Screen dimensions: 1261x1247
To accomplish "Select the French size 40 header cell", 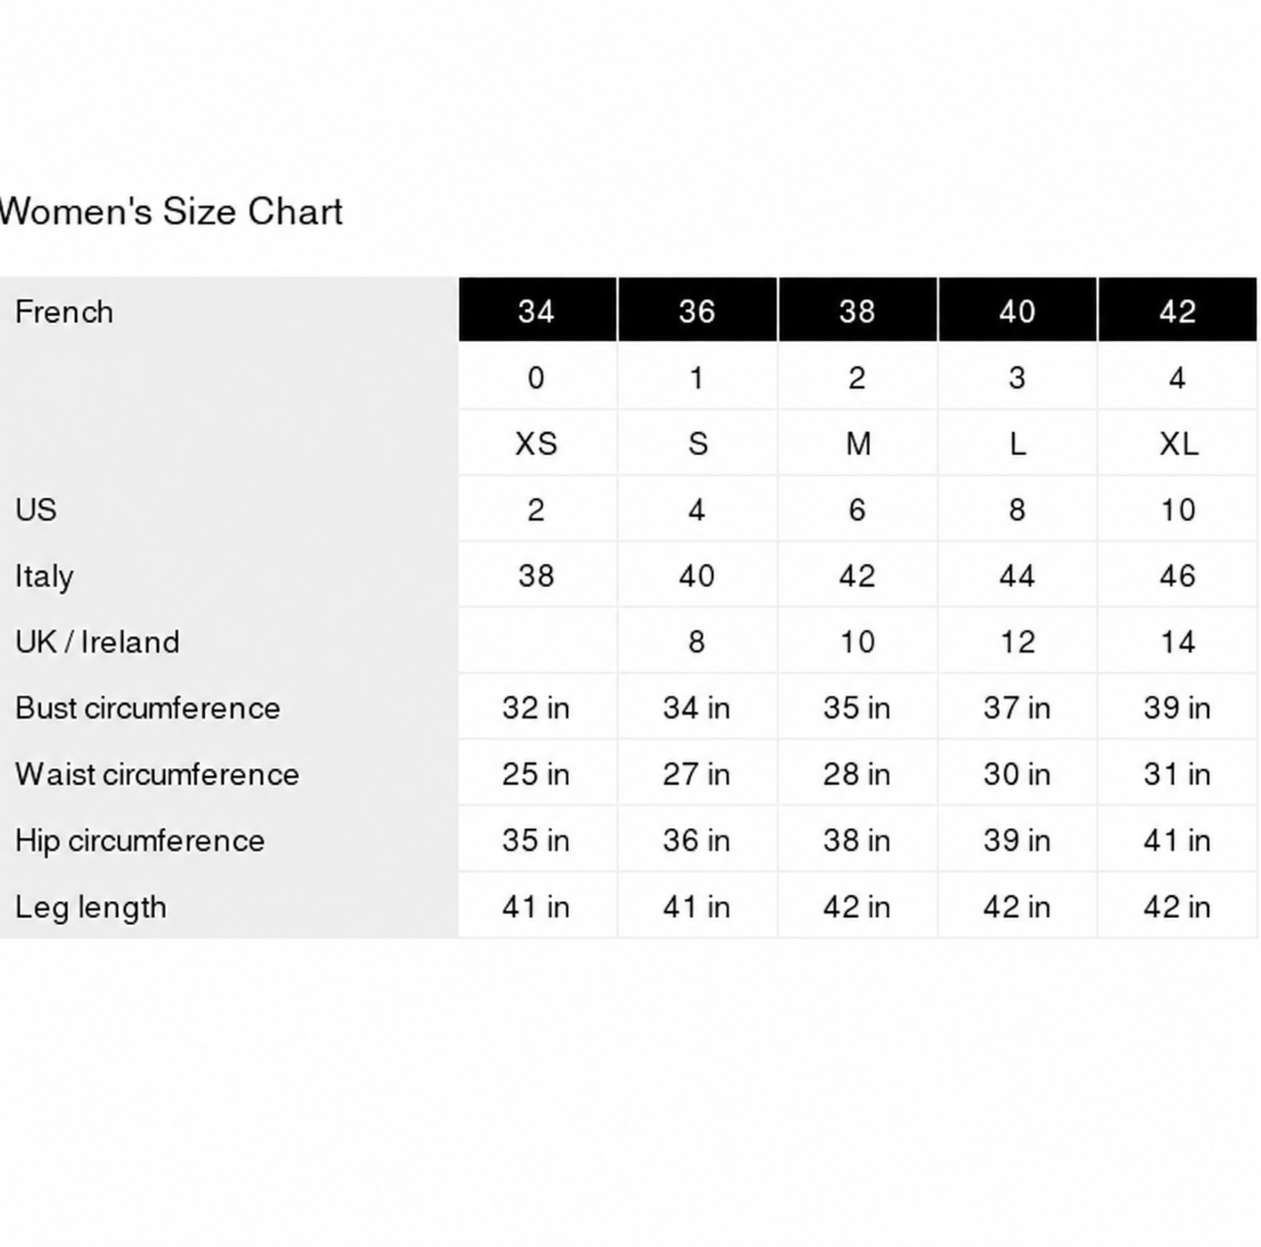I will 1017,311.
